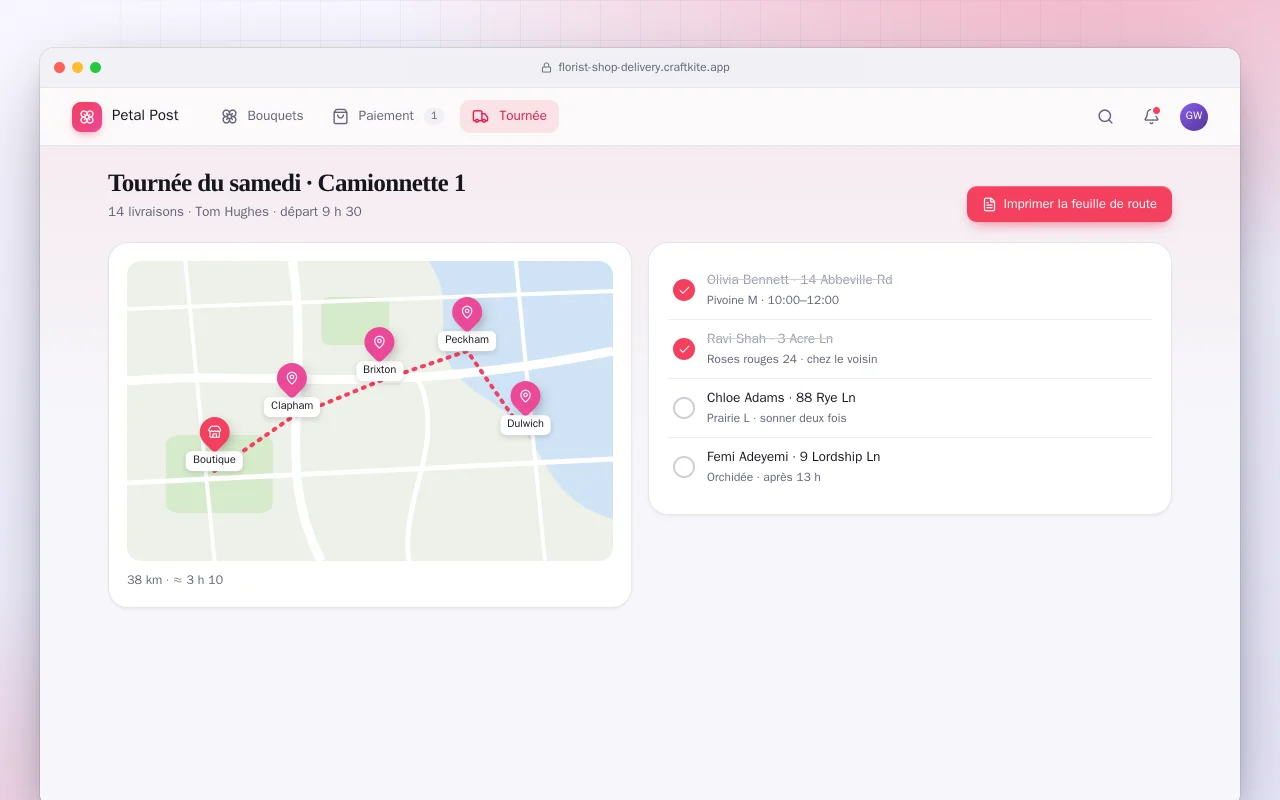Click the lock icon in address bar
This screenshot has width=1280, height=800.
click(x=546, y=68)
